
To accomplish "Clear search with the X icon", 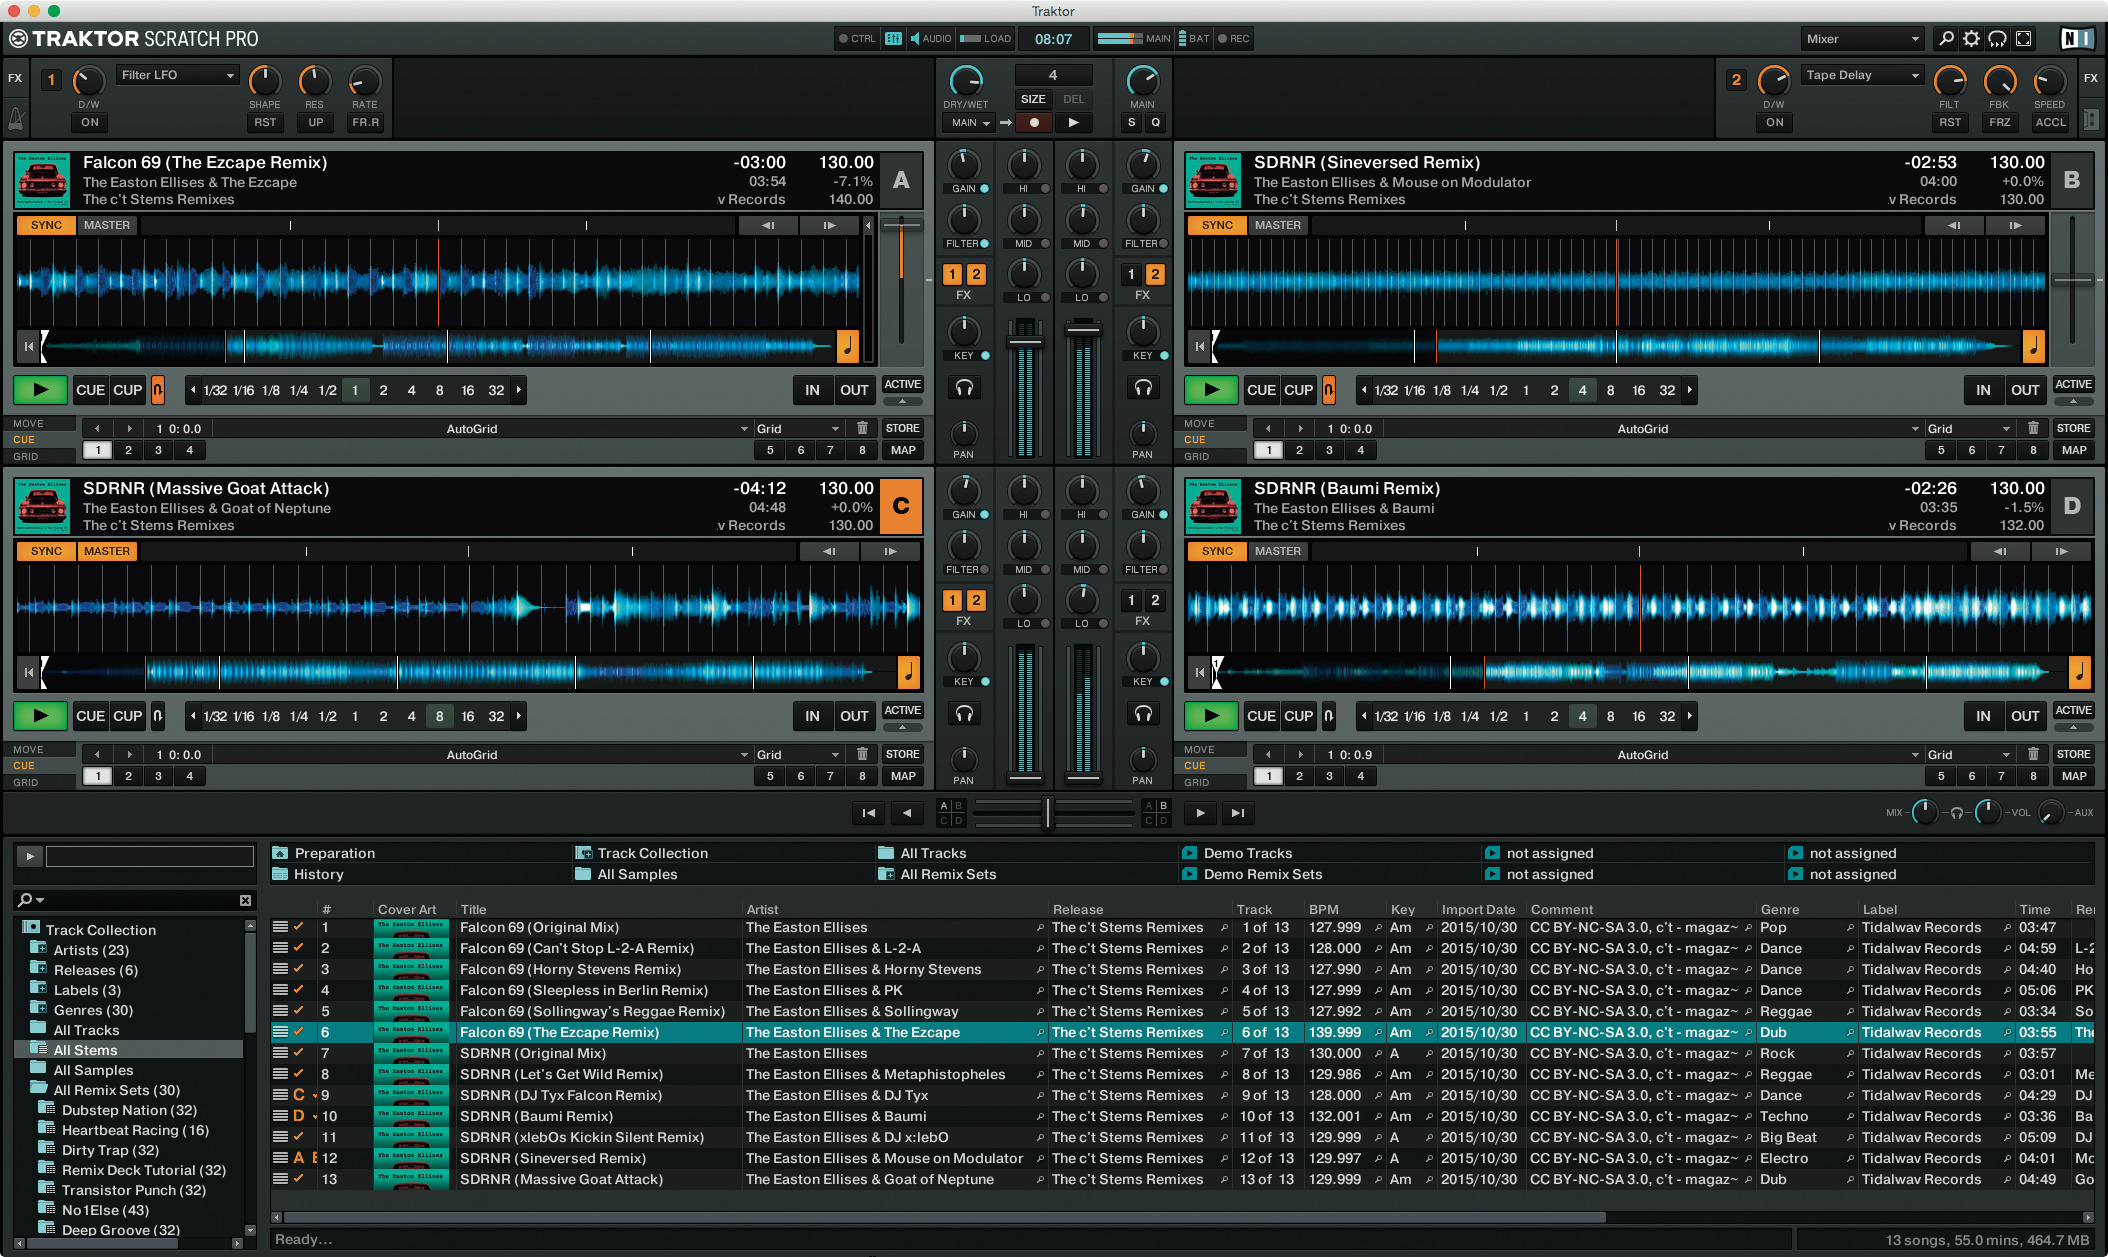I will coord(245,901).
